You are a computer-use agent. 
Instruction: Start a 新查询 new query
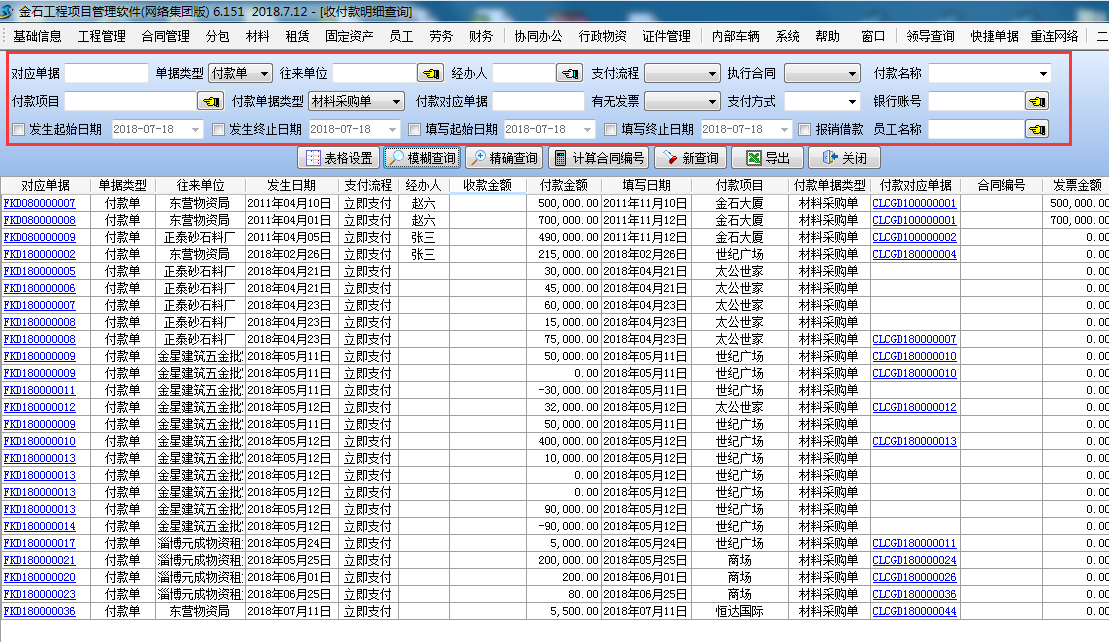(x=690, y=158)
